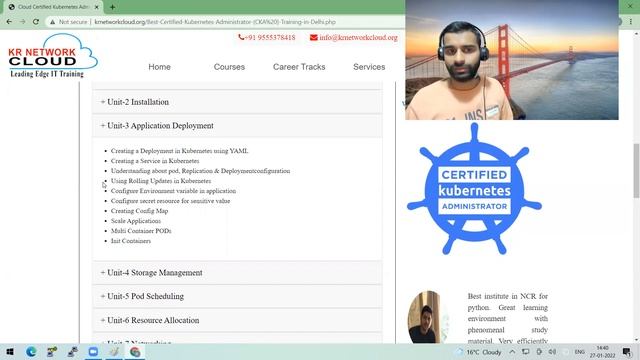Open the Courses menu item
The width and height of the screenshot is (640, 360).
click(229, 67)
